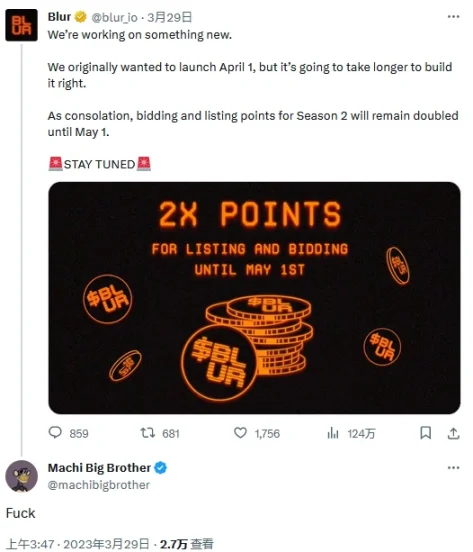Click the 2.7万 查看 view count
Image resolution: width=473 pixels, height=552 pixels.
(187, 544)
